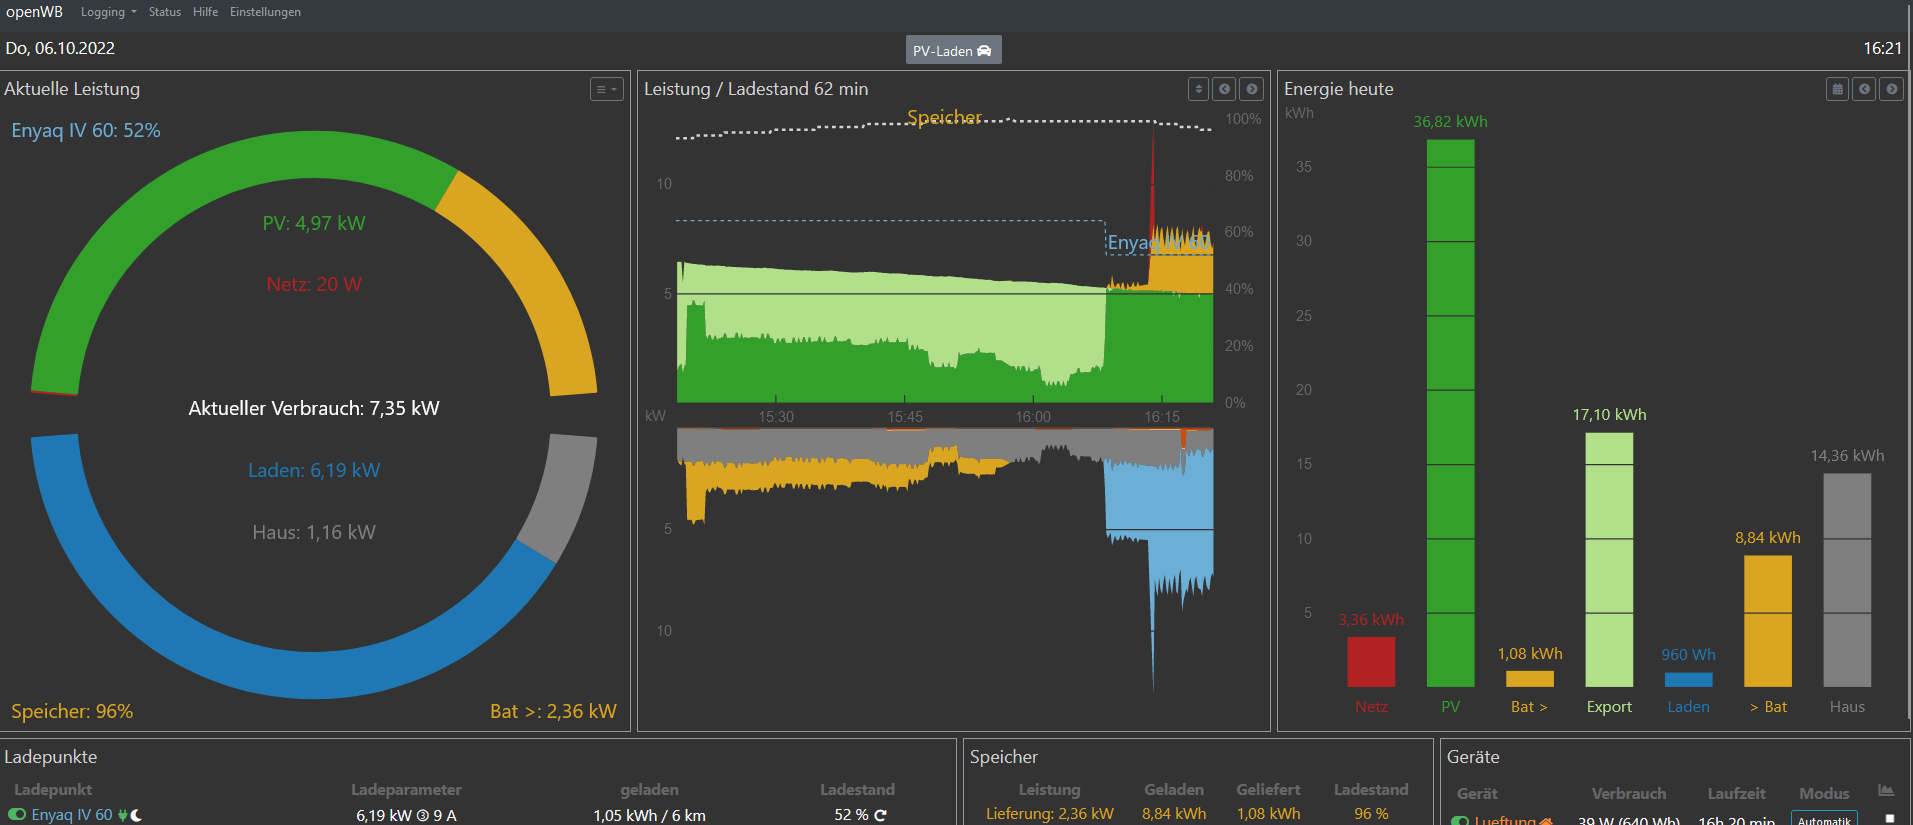Click the Enyaq IV 60 charge point name

coord(72,815)
